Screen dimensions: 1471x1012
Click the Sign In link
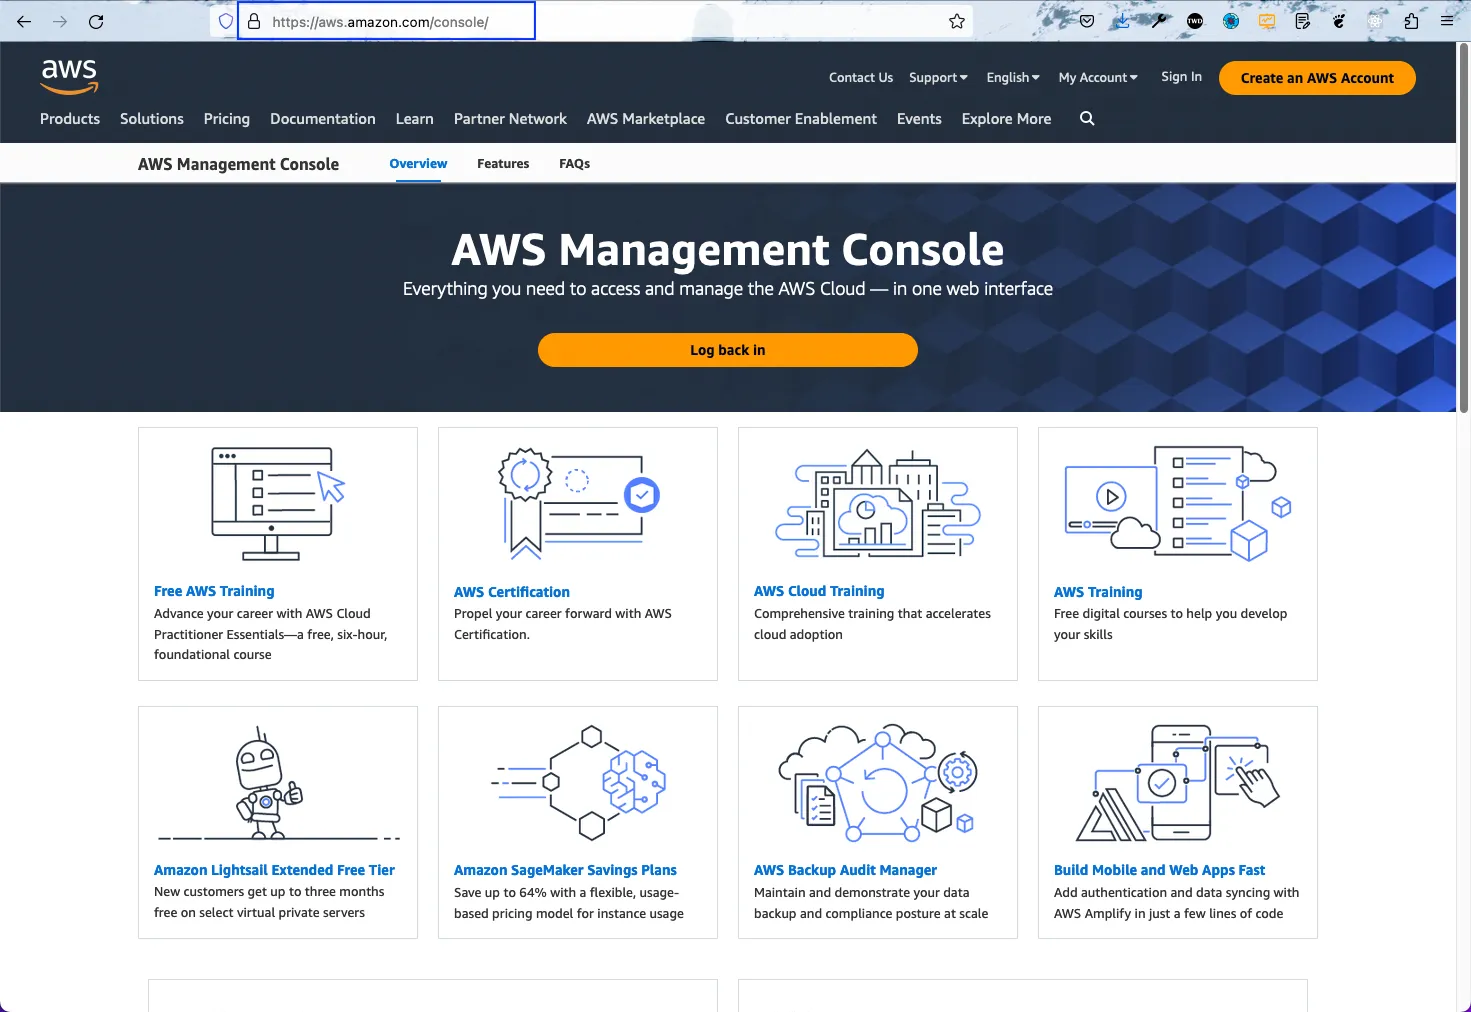point(1181,77)
